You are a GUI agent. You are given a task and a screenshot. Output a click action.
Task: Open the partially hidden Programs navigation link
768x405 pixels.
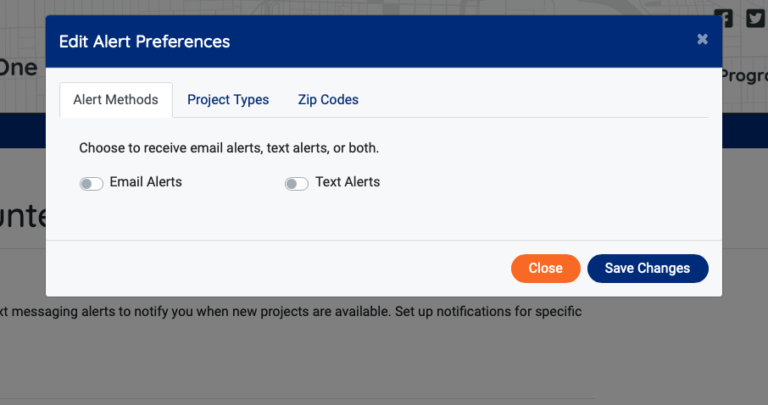point(744,75)
